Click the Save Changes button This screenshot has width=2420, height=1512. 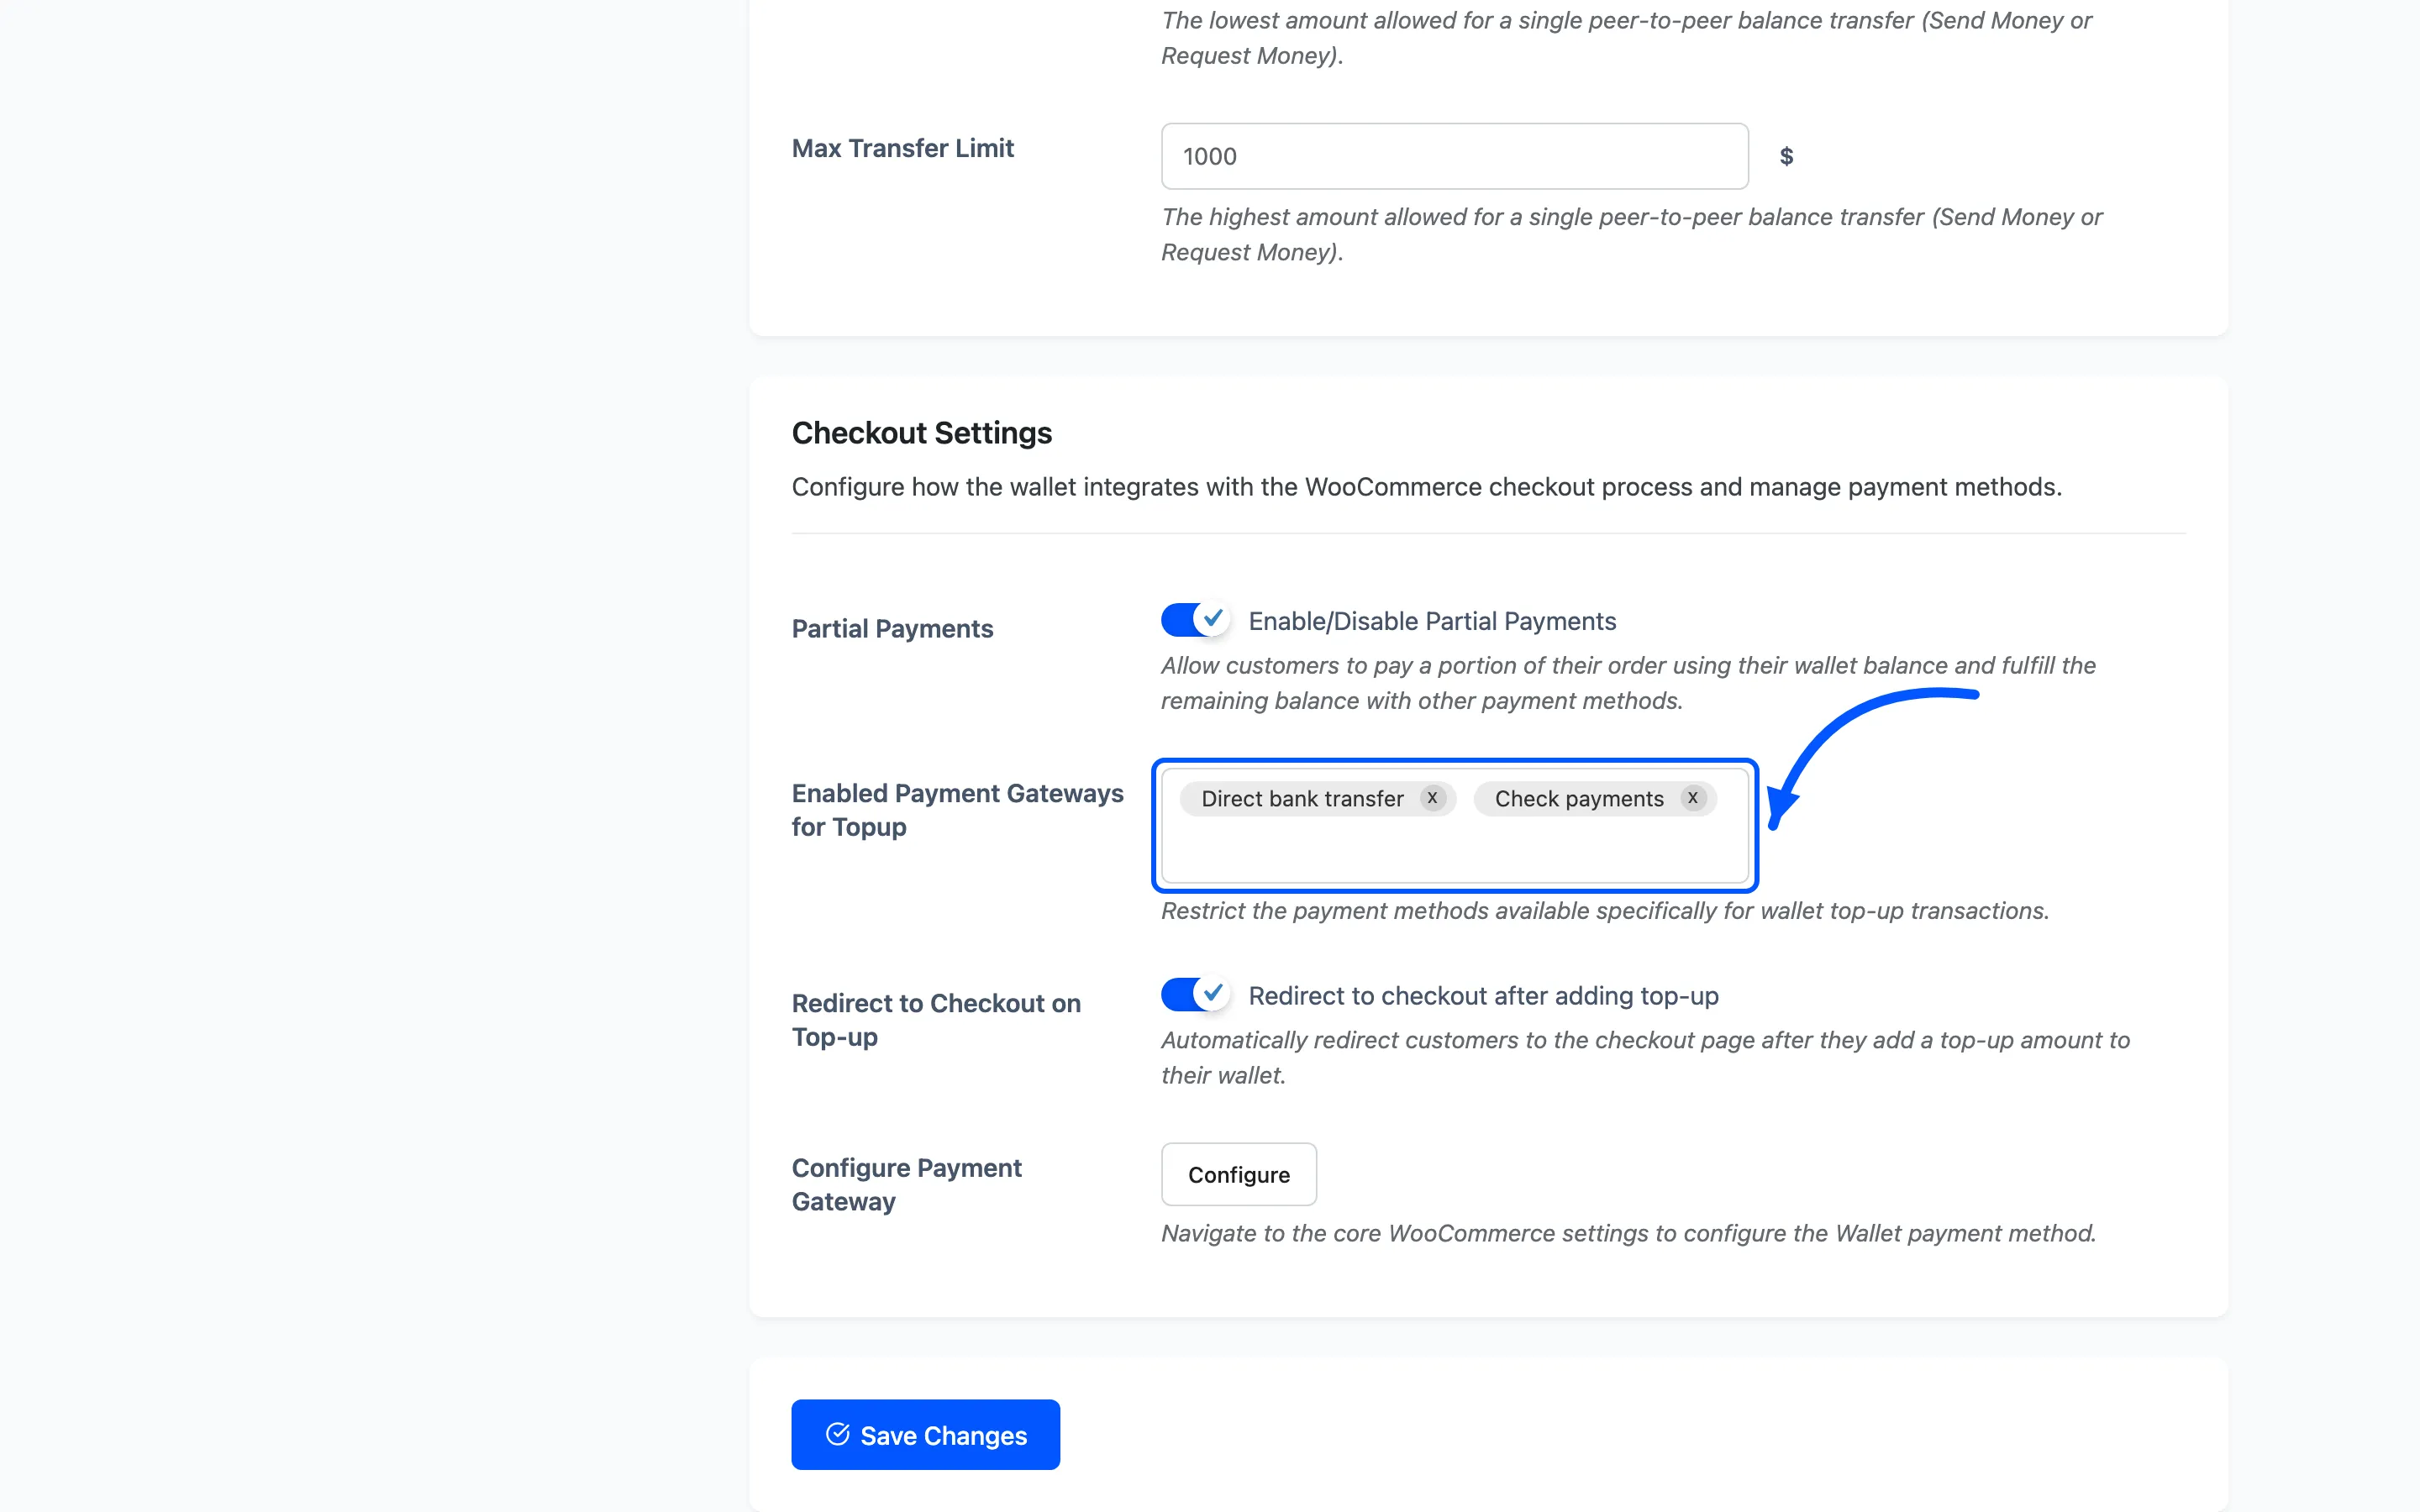click(925, 1435)
